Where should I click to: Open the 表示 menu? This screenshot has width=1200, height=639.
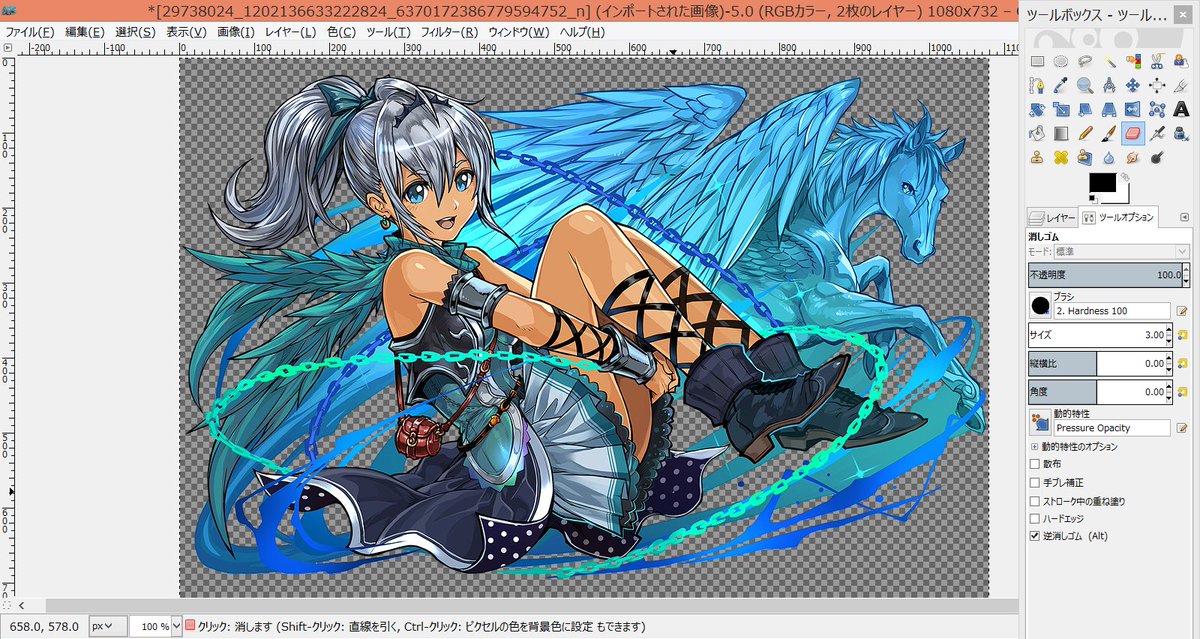[x=186, y=32]
